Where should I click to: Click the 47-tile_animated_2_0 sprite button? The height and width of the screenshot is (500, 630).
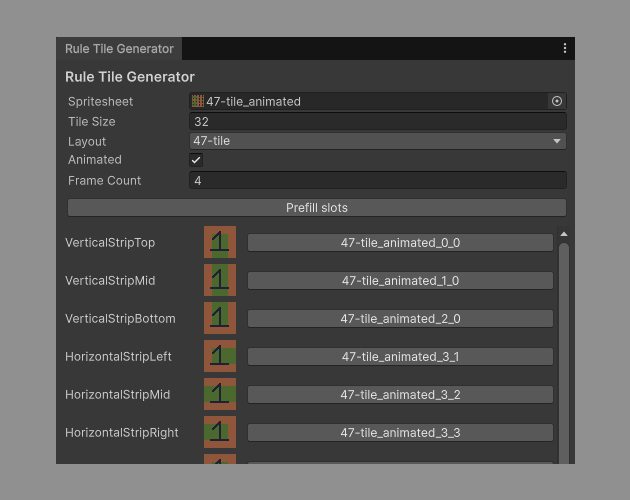tap(400, 319)
